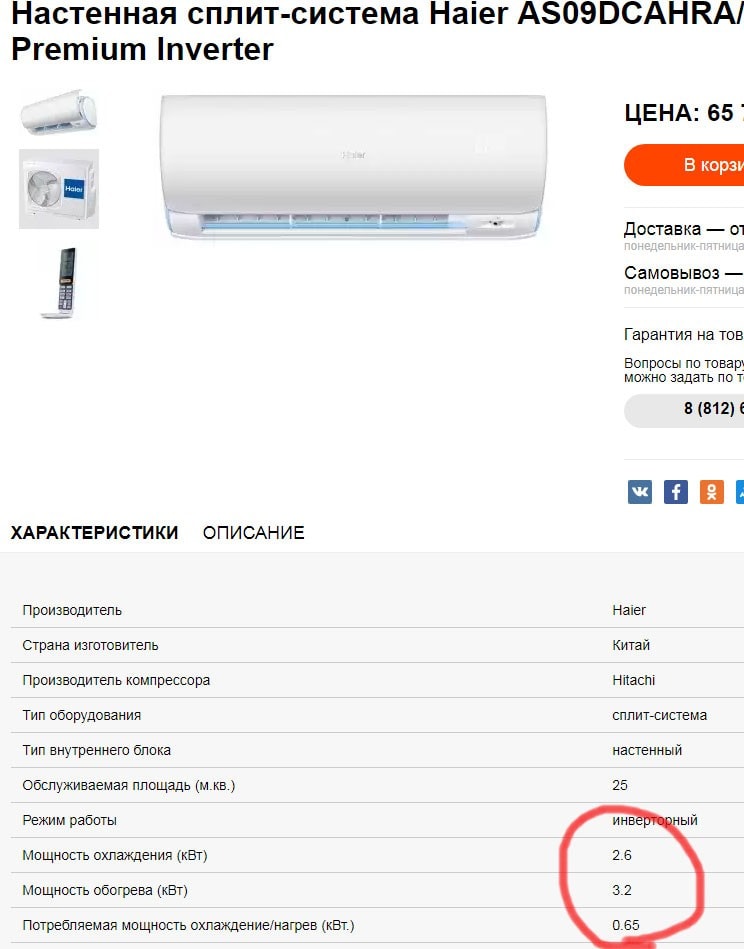Image resolution: width=744 pixels, height=949 pixels.
Task: Click the 8 (812) phone number button
Action: tap(684, 410)
